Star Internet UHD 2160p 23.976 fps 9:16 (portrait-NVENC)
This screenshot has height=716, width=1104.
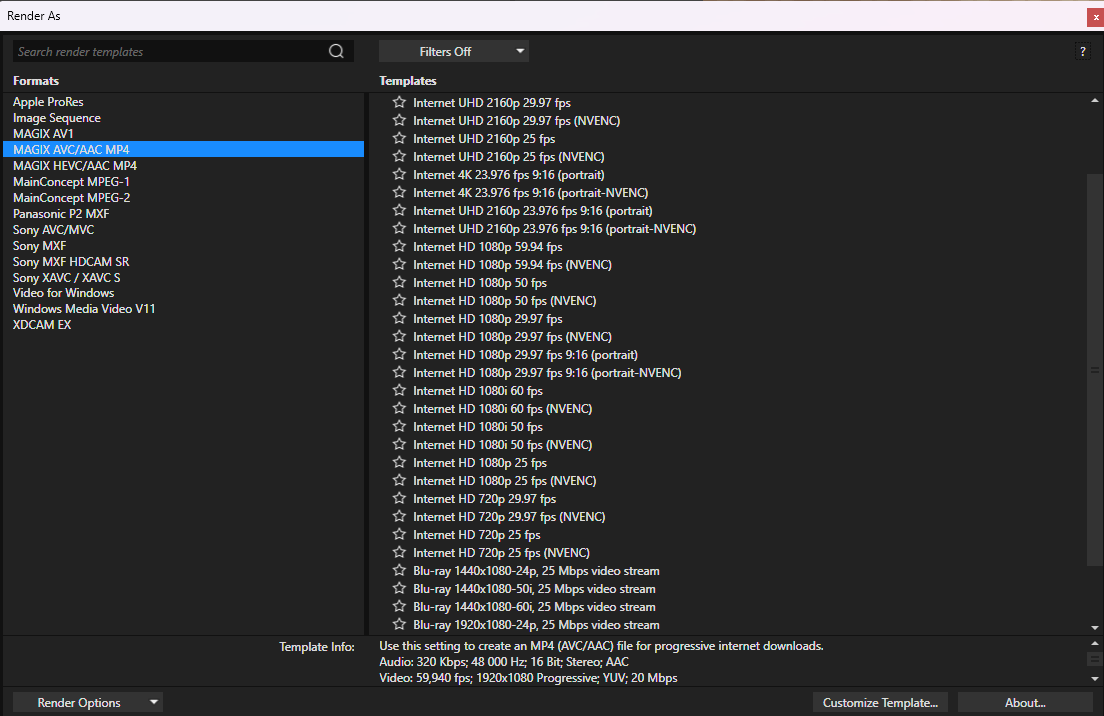pos(399,228)
